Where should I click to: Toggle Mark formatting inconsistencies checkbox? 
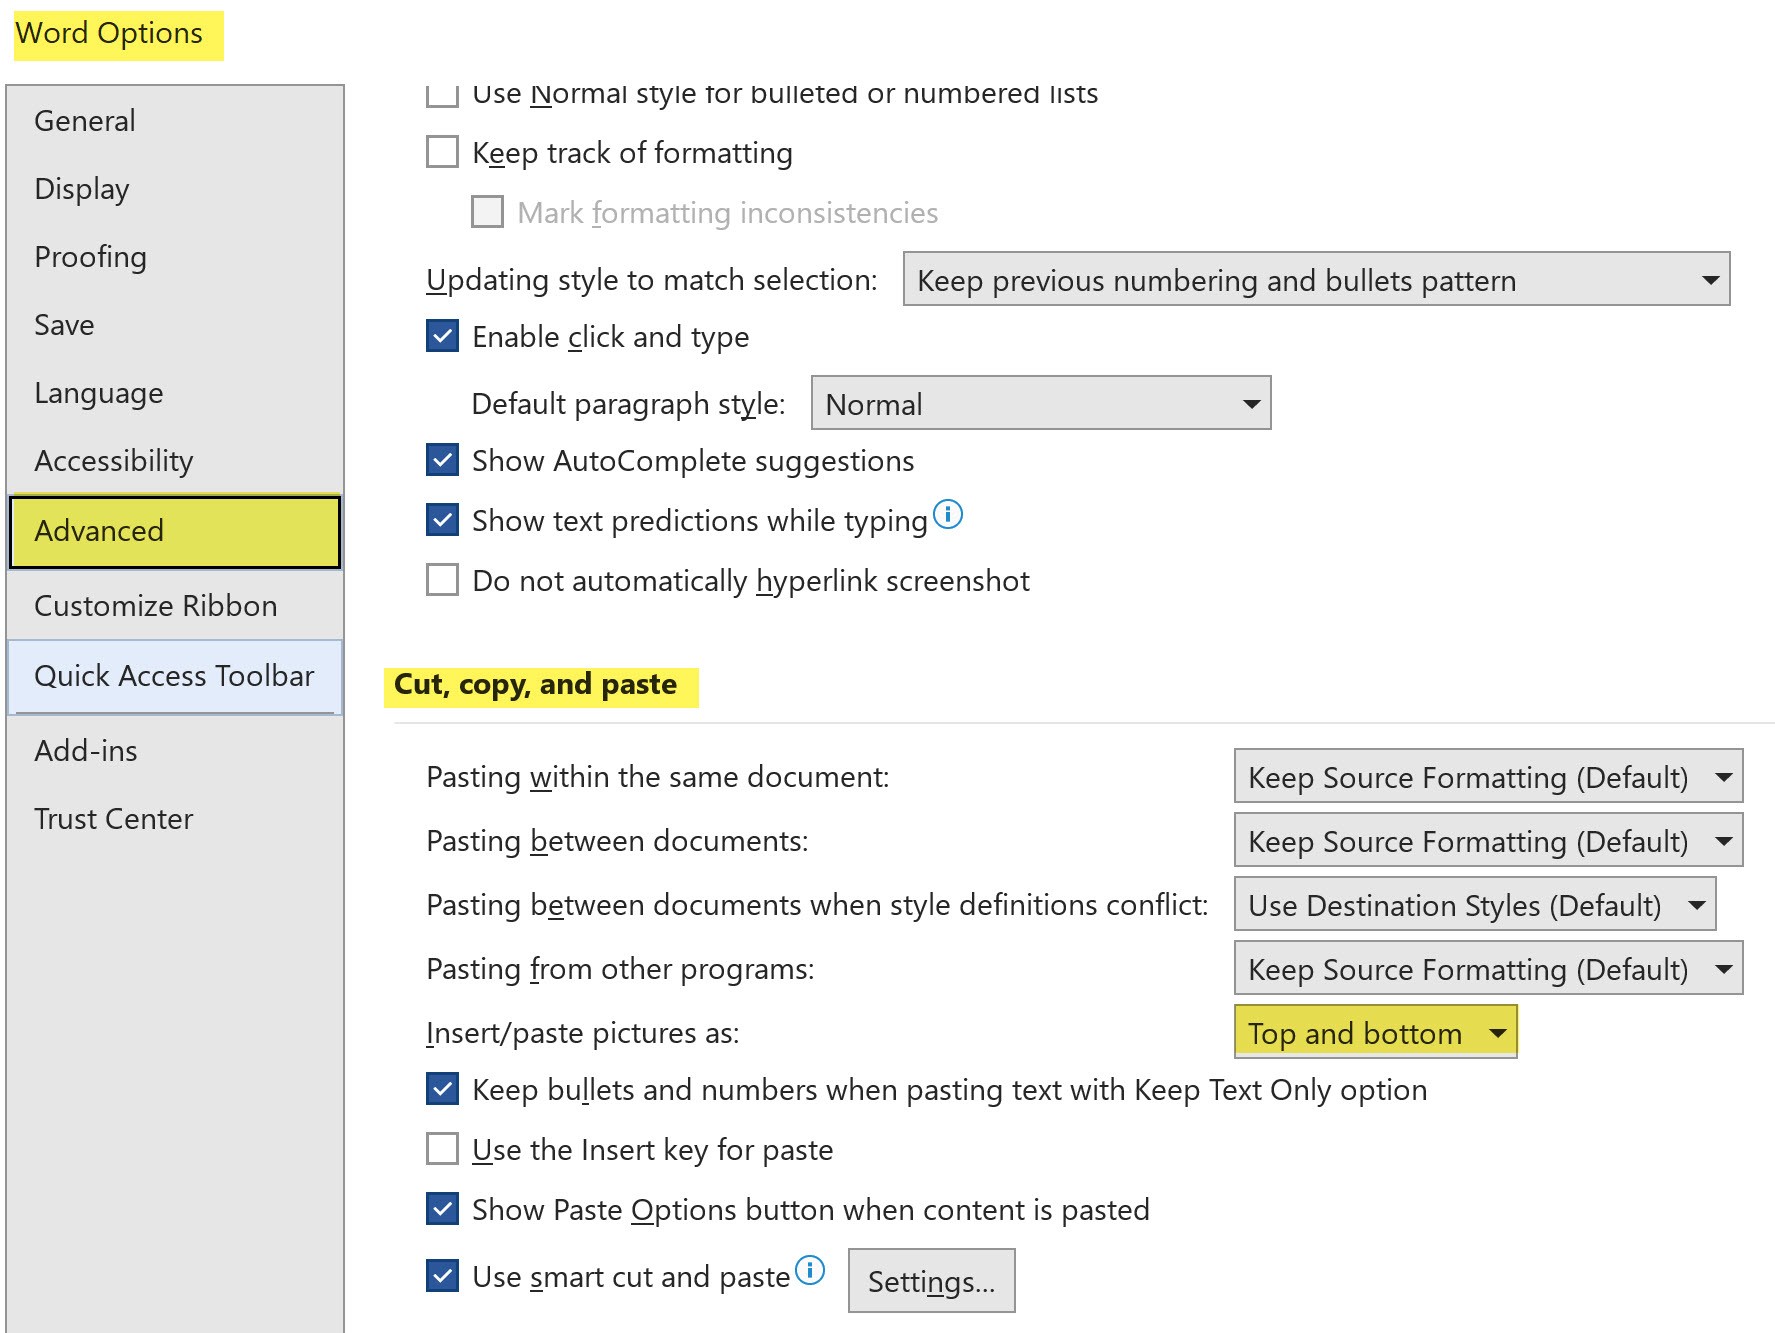pyautogui.click(x=487, y=212)
